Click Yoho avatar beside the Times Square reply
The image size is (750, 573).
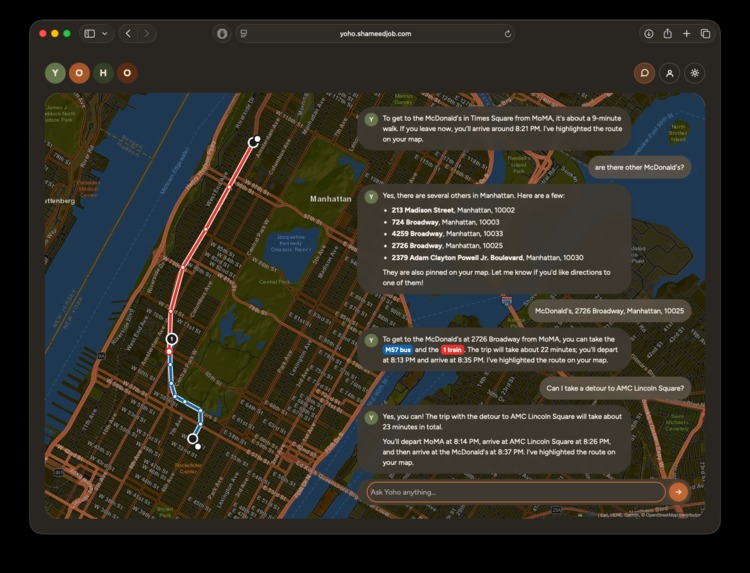click(x=371, y=120)
